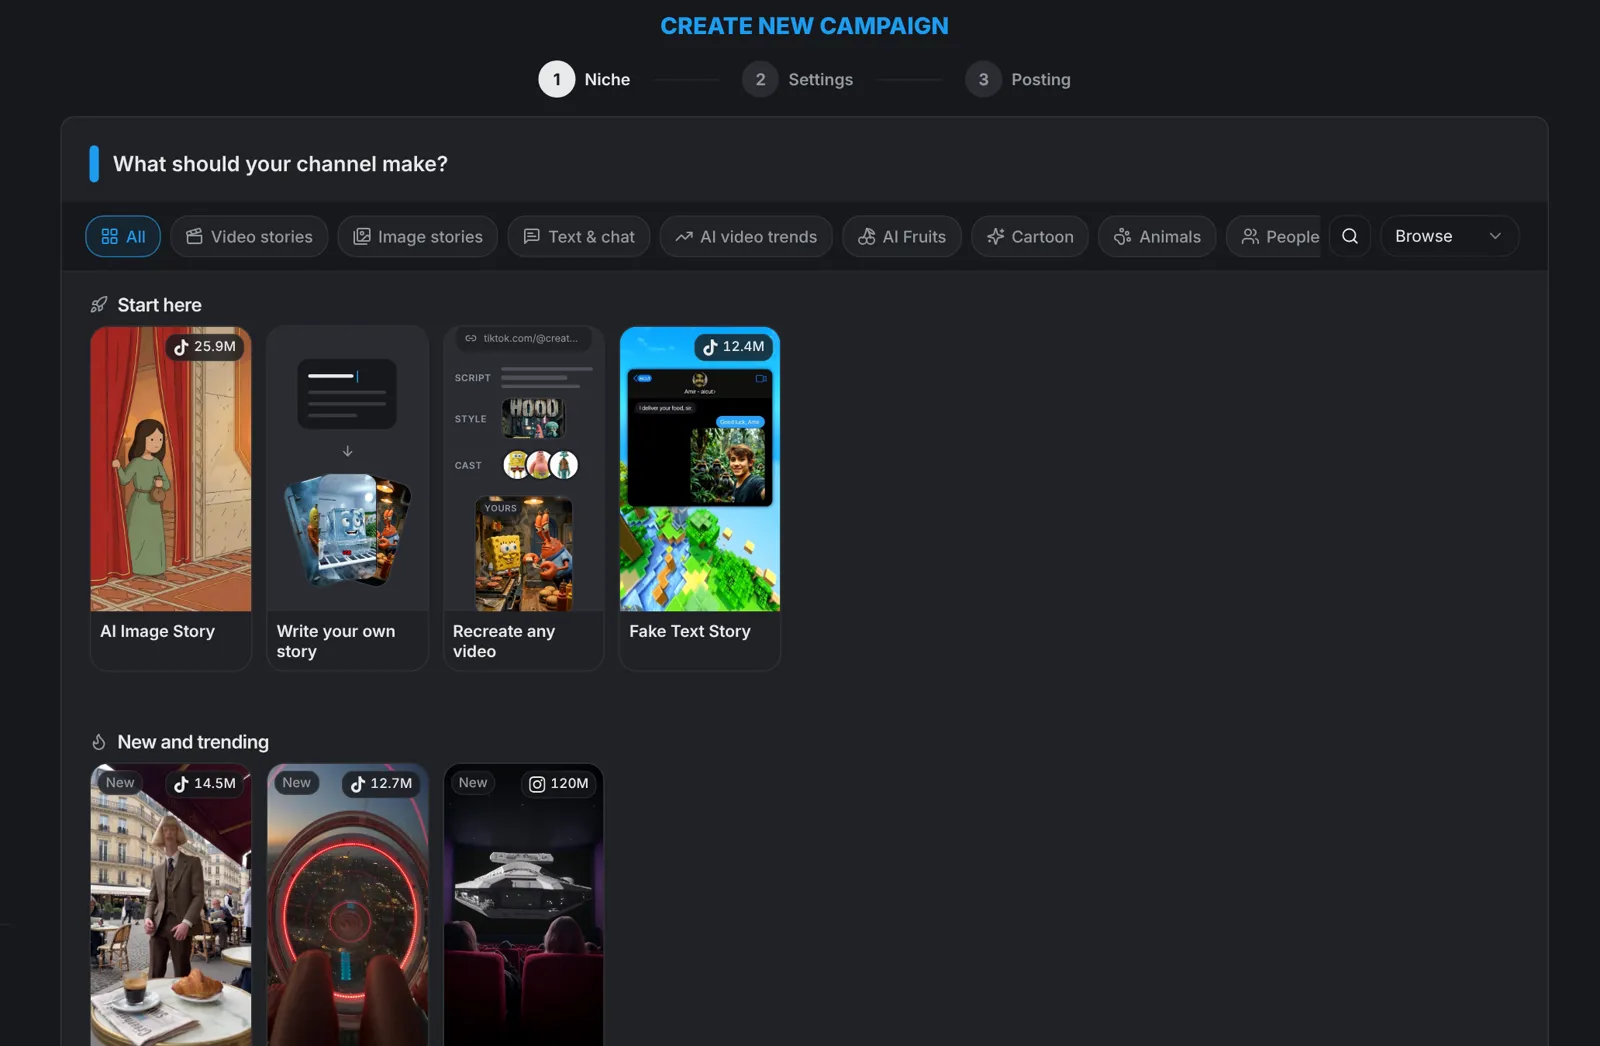Screen dimensions: 1600x1046
Task: Open the trending card with 14.5M views
Action: pyautogui.click(x=171, y=905)
